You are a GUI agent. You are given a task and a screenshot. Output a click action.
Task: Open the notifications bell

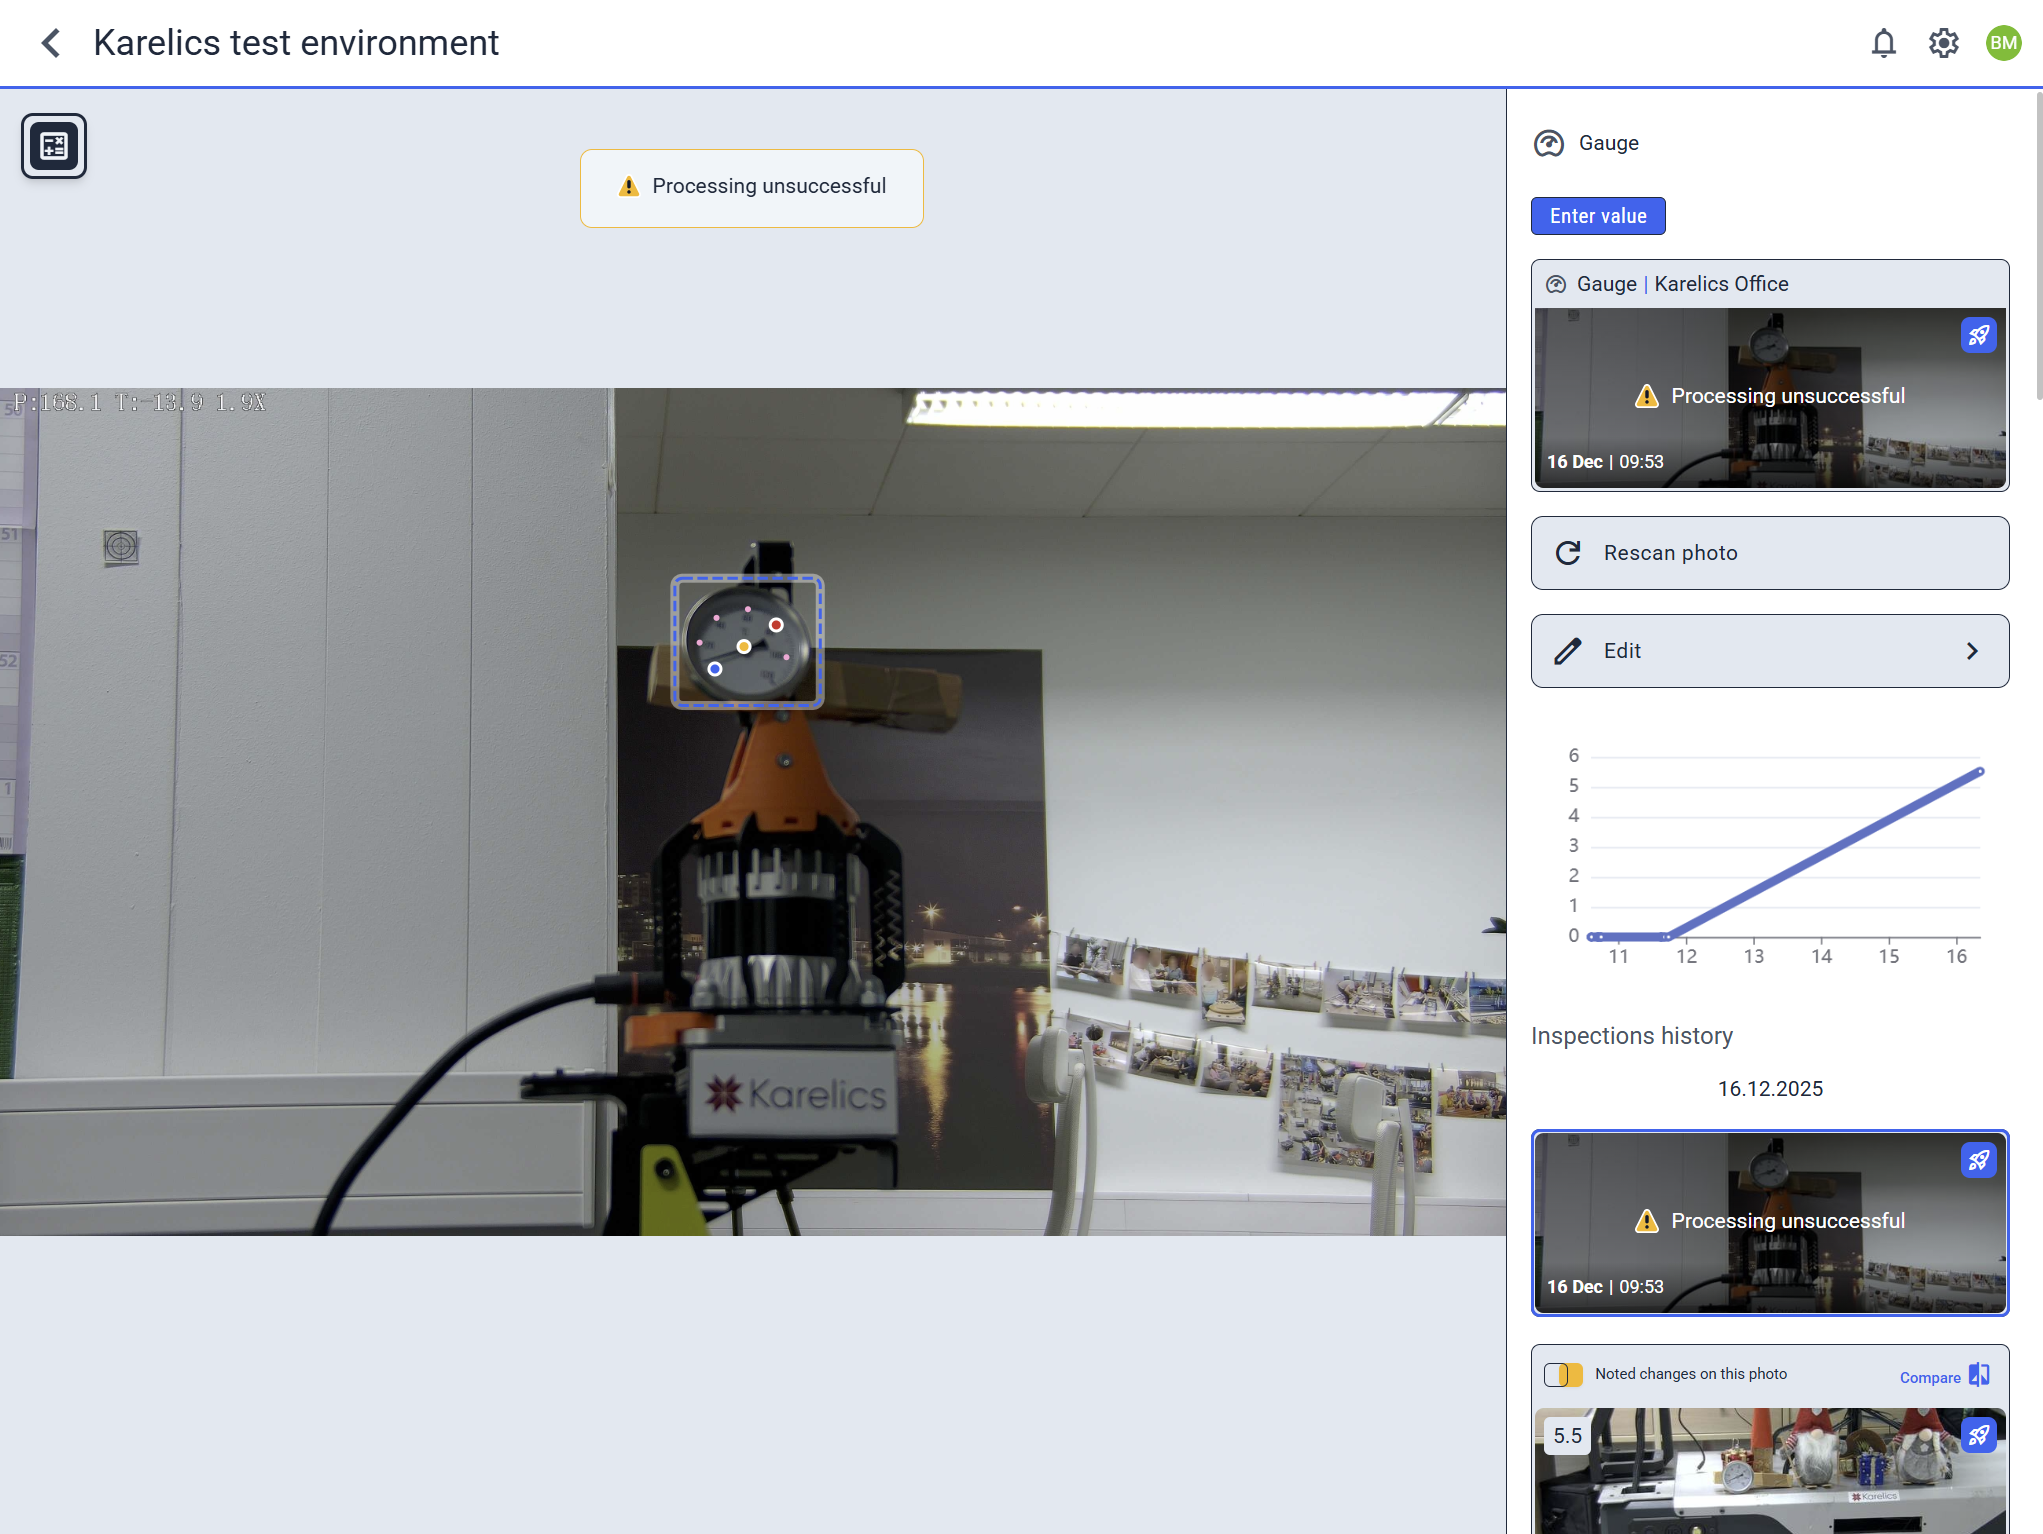pyautogui.click(x=1883, y=43)
